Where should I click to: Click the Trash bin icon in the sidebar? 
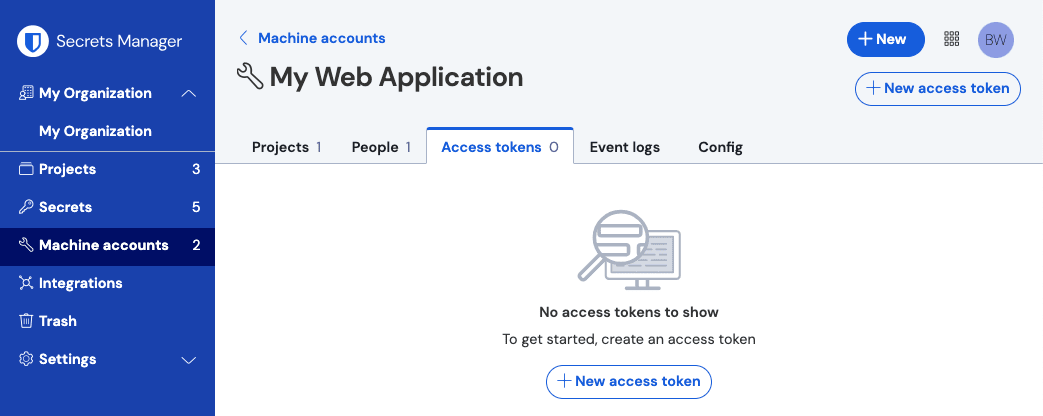tap(26, 321)
